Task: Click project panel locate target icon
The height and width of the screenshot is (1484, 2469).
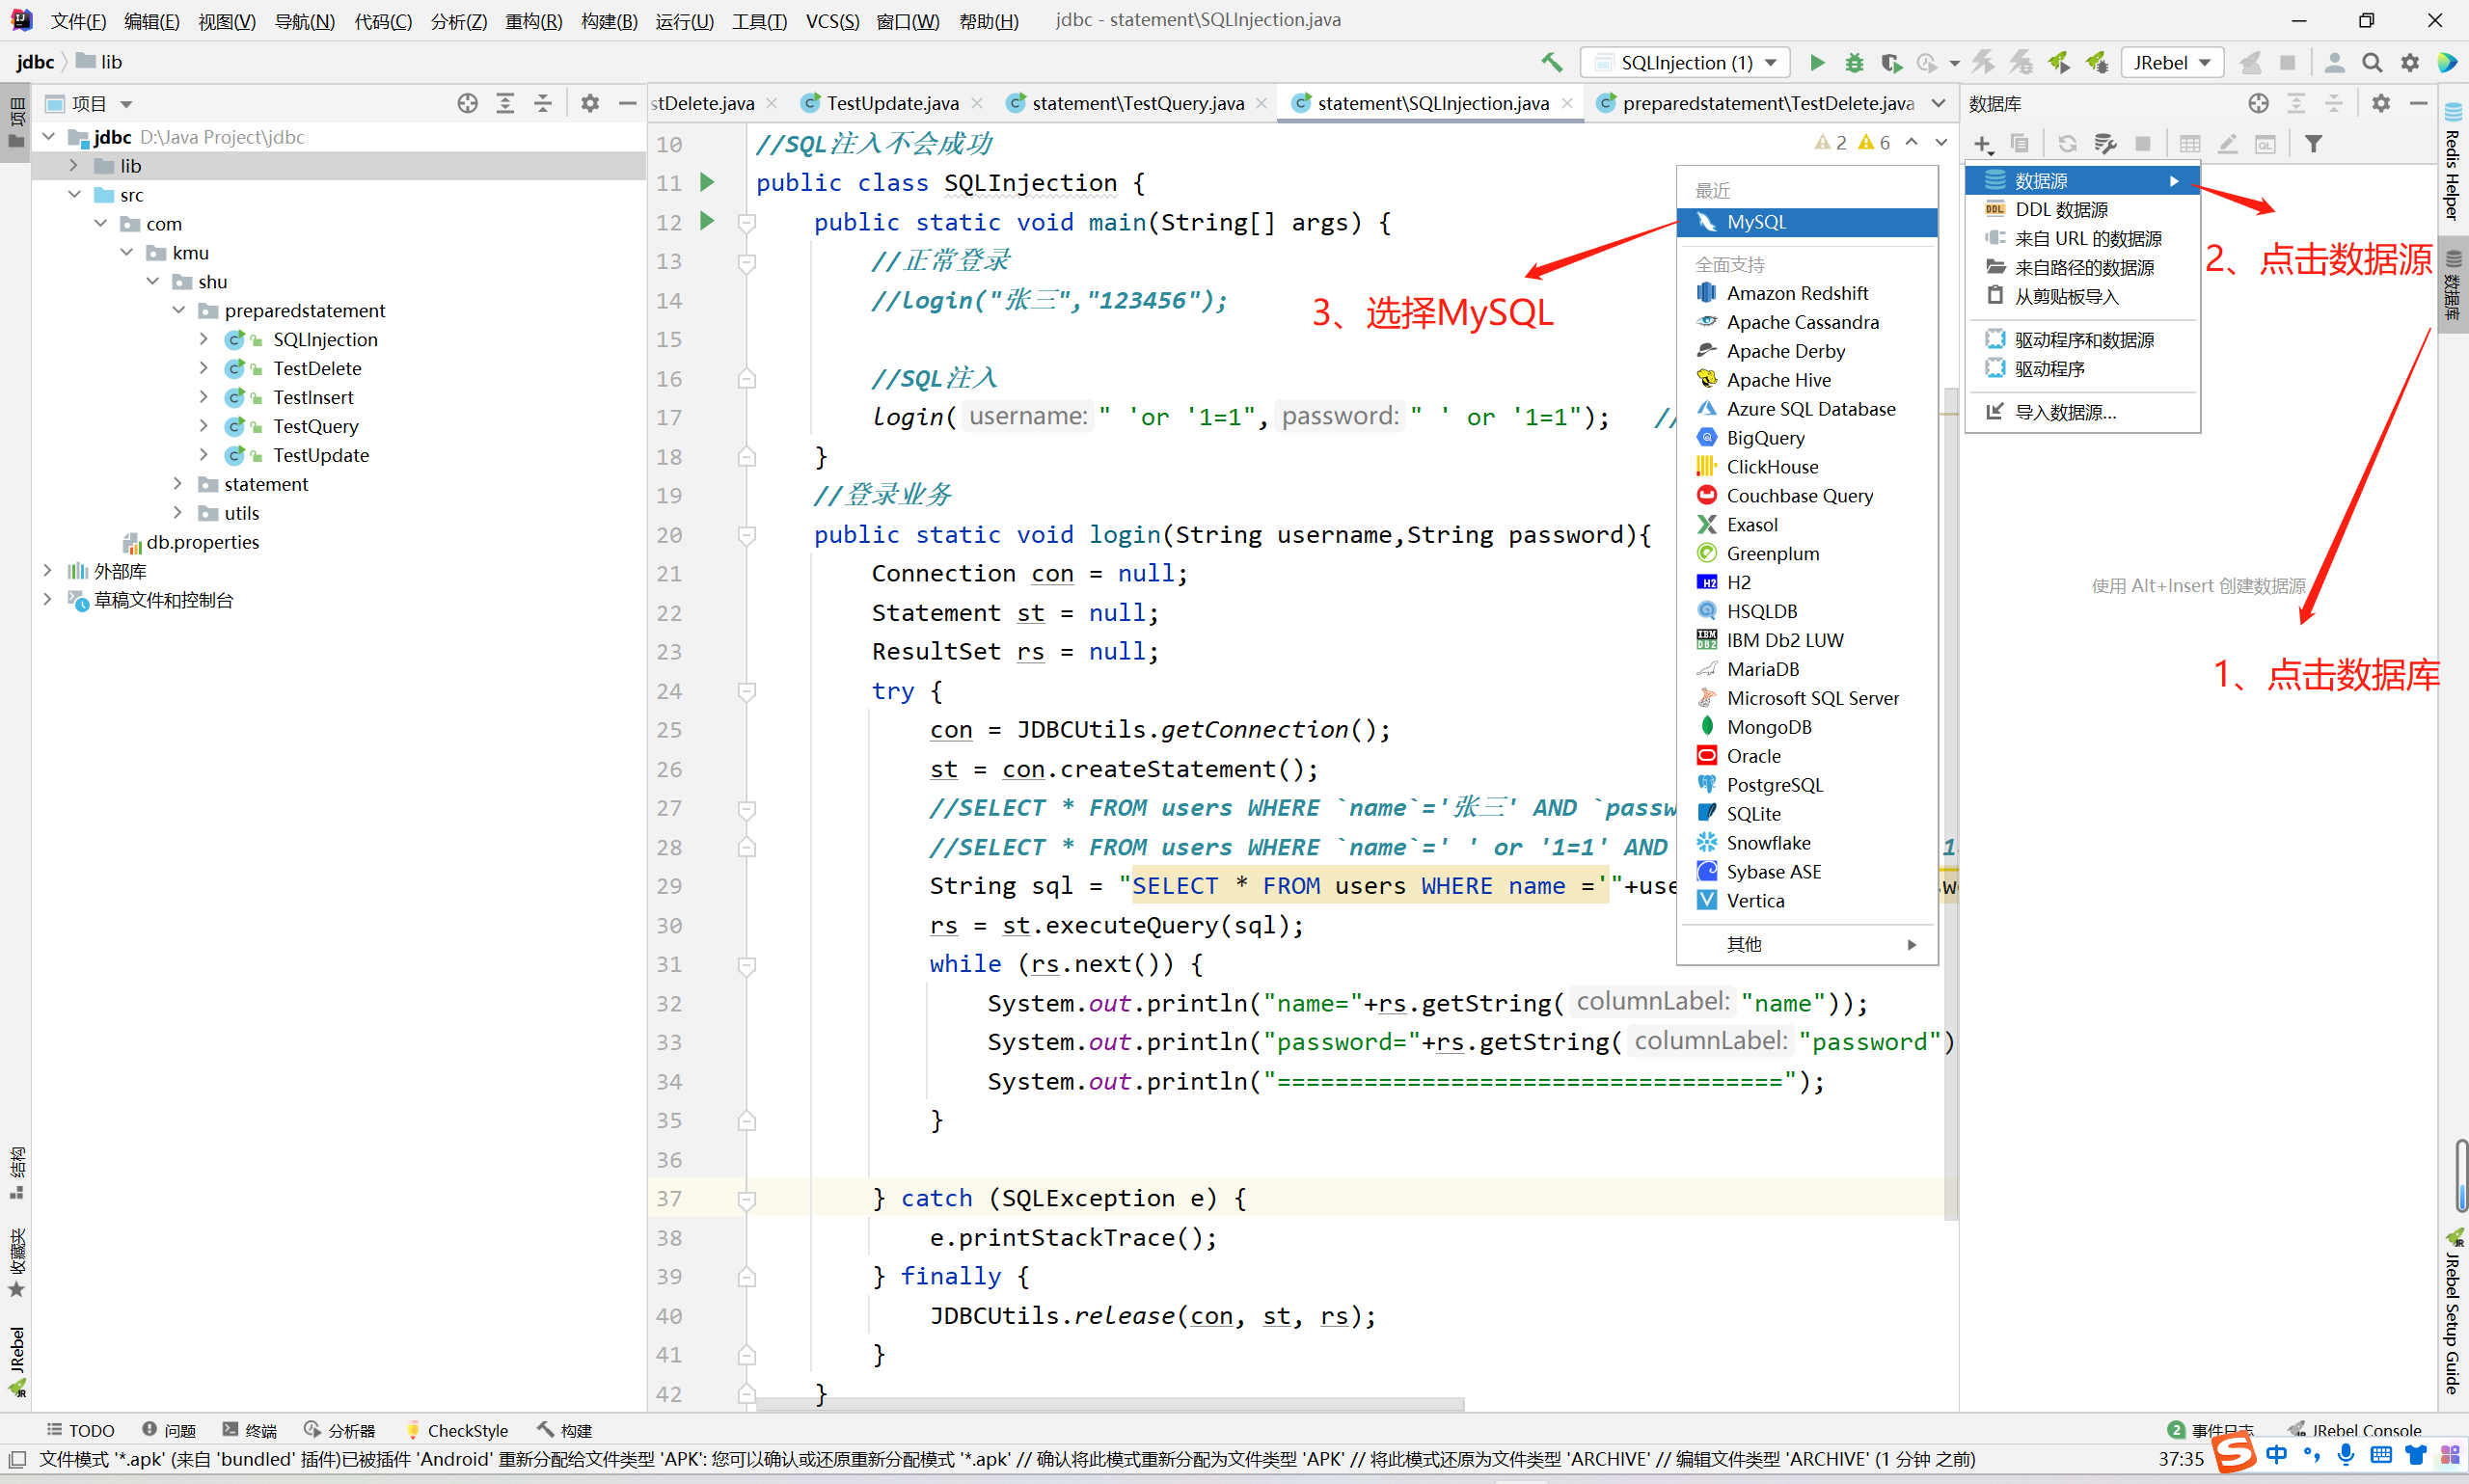Action: point(467,104)
